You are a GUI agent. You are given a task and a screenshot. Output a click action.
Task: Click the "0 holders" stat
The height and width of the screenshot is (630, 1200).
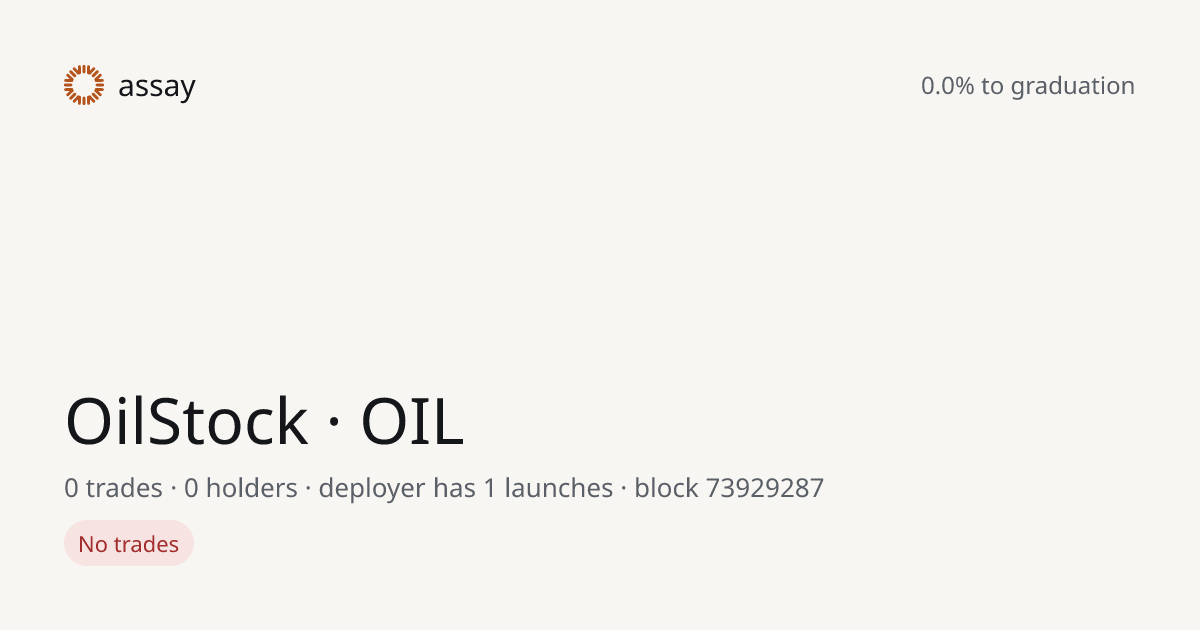pyautogui.click(x=241, y=488)
